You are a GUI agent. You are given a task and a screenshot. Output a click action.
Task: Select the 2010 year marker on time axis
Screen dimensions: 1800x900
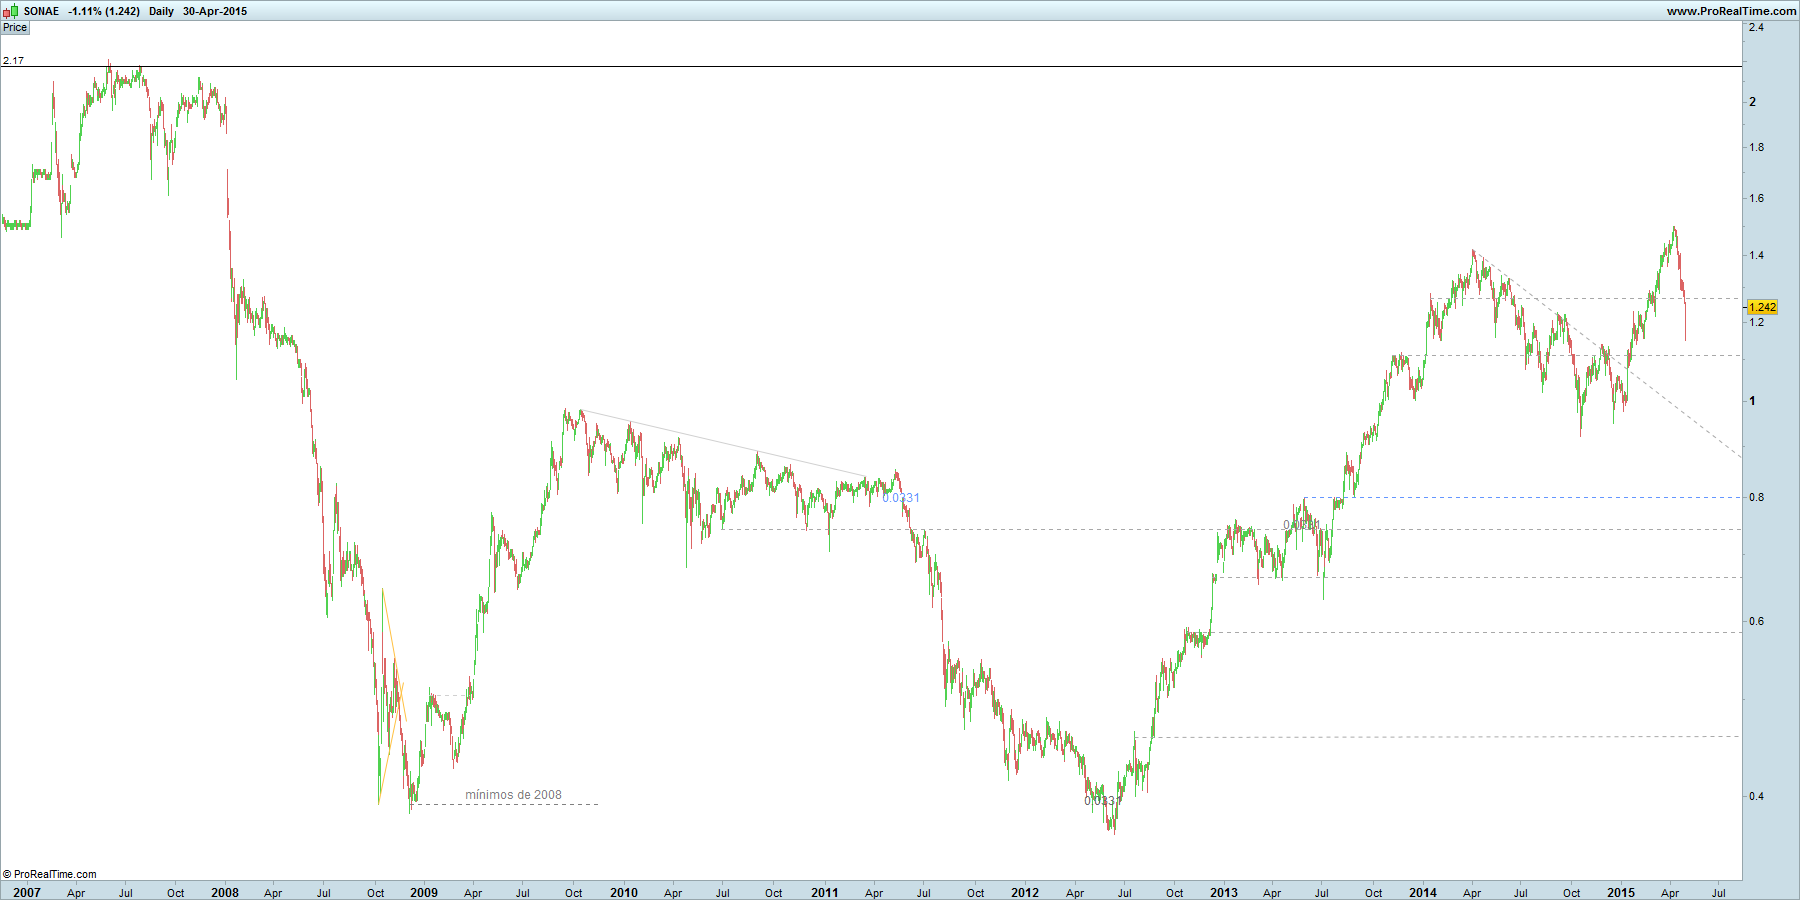point(624,892)
